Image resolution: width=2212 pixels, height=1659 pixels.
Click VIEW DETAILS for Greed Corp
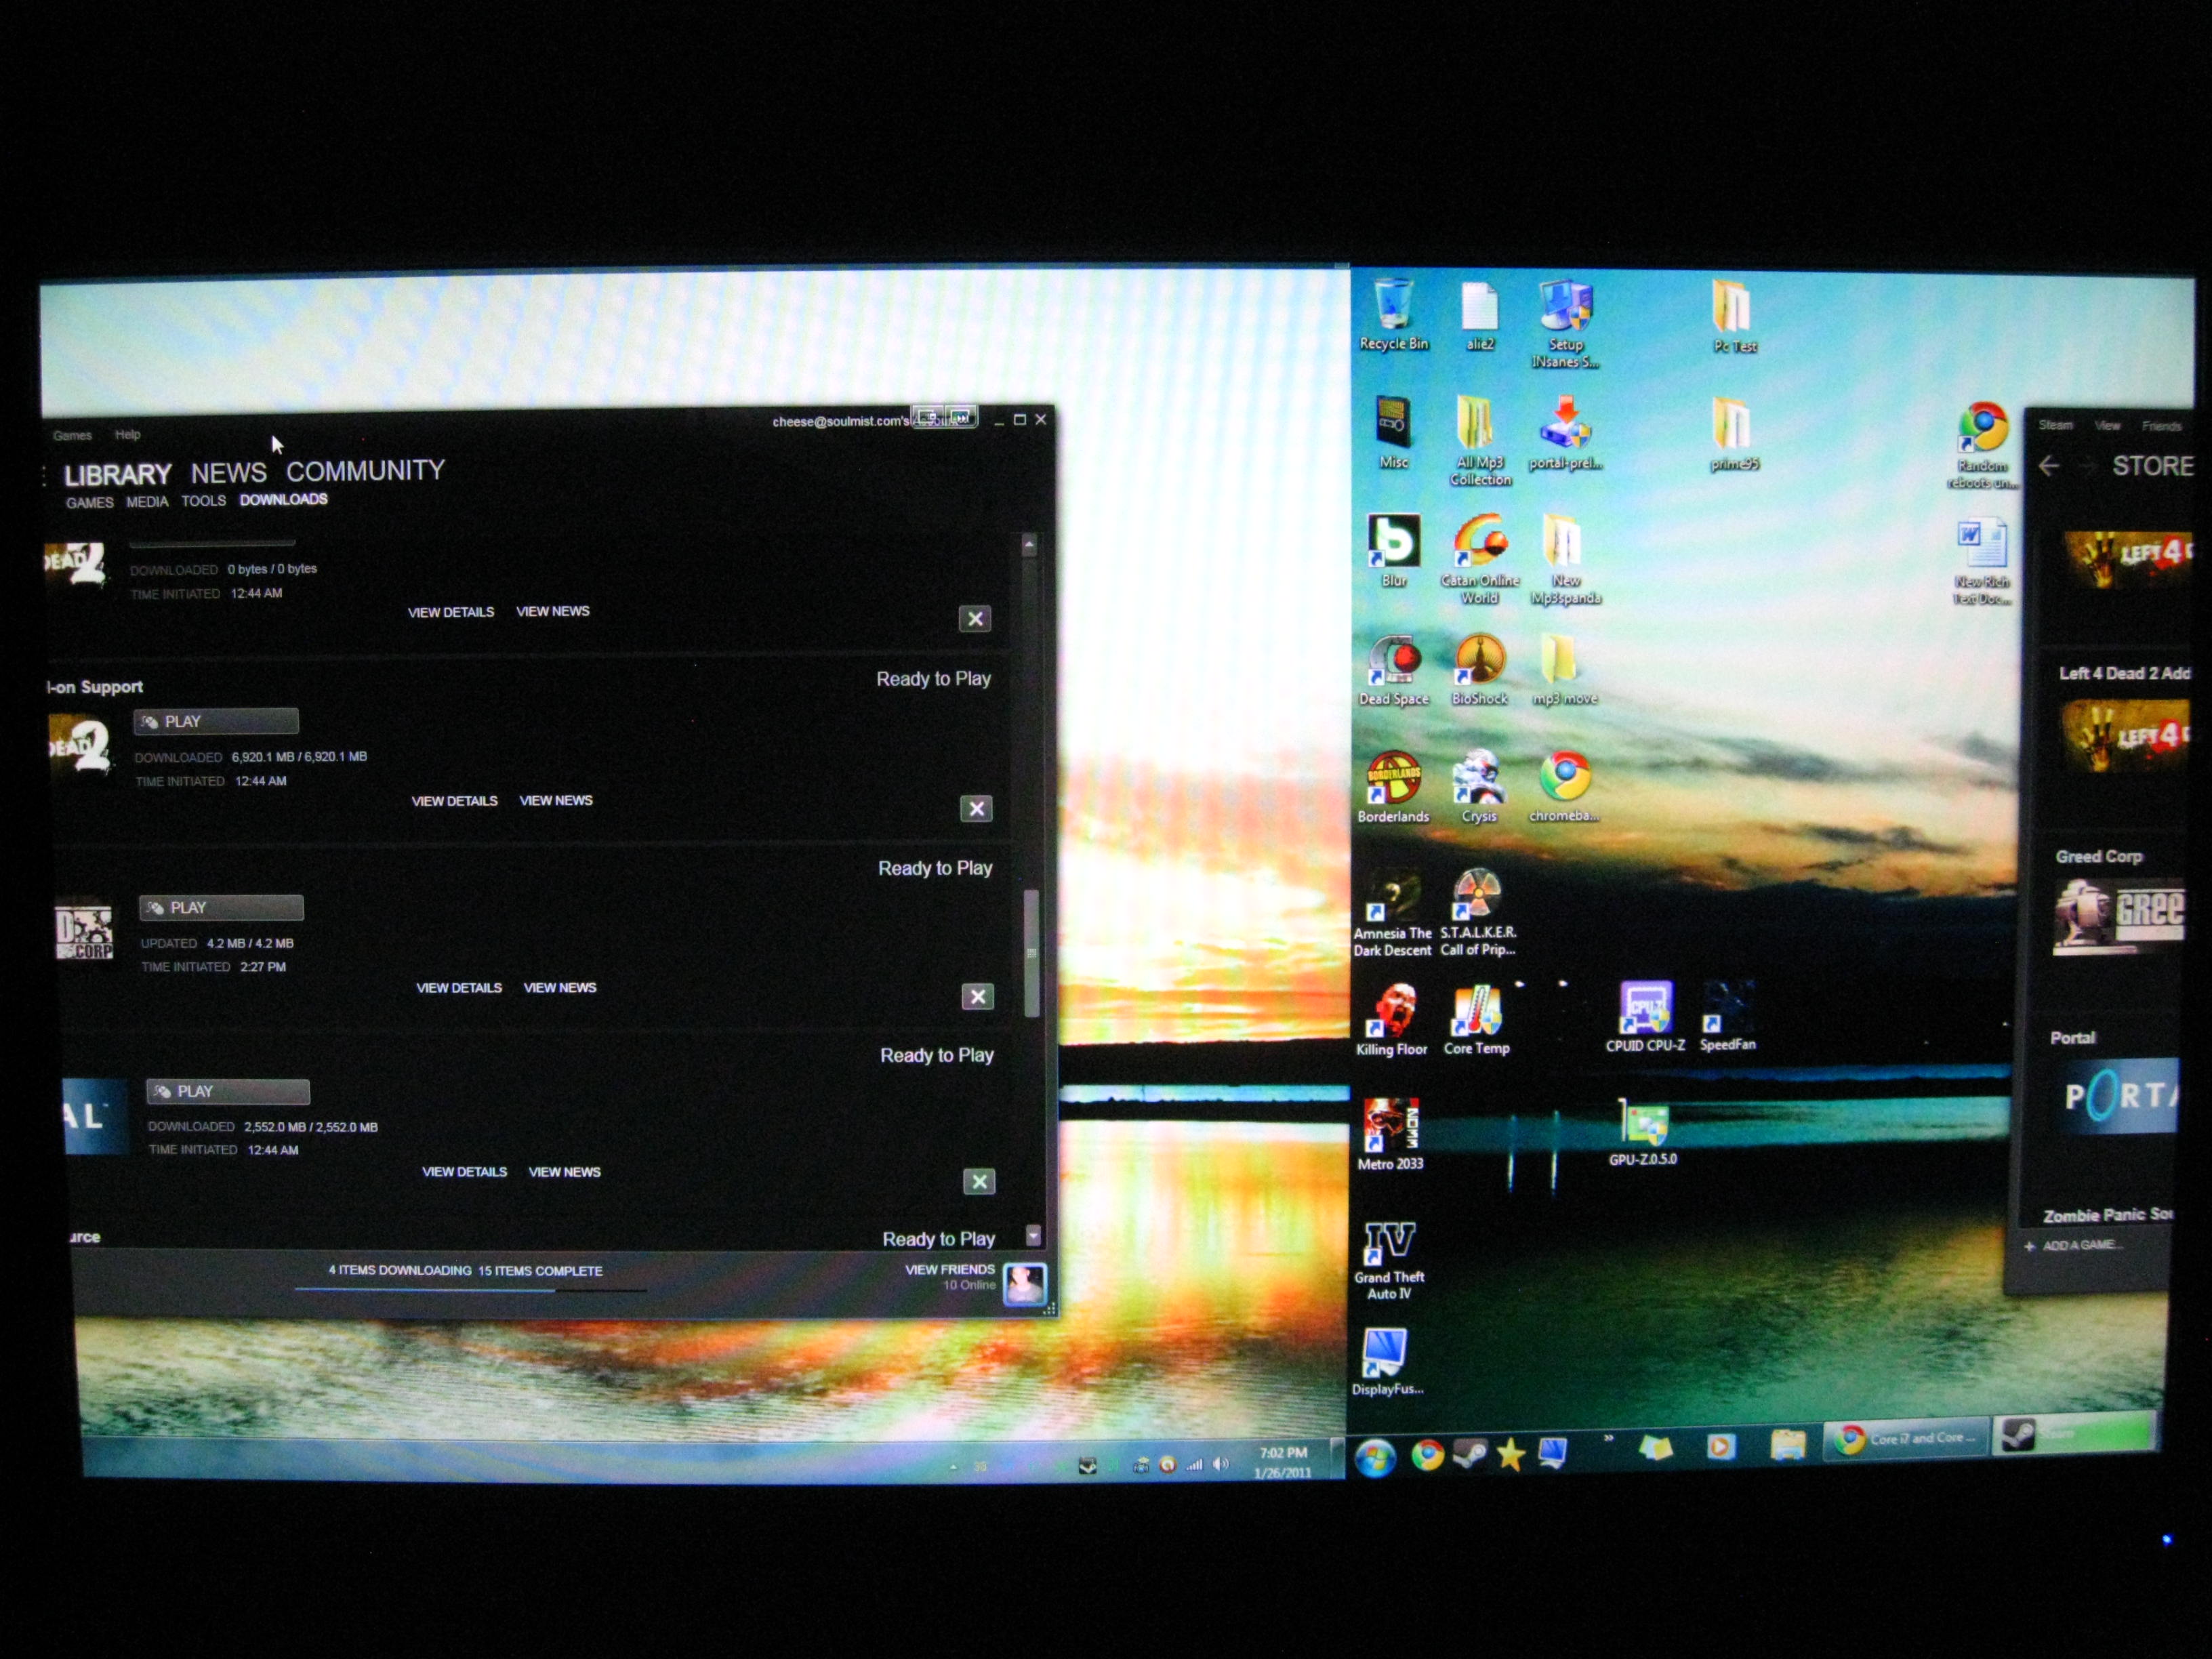(459, 988)
